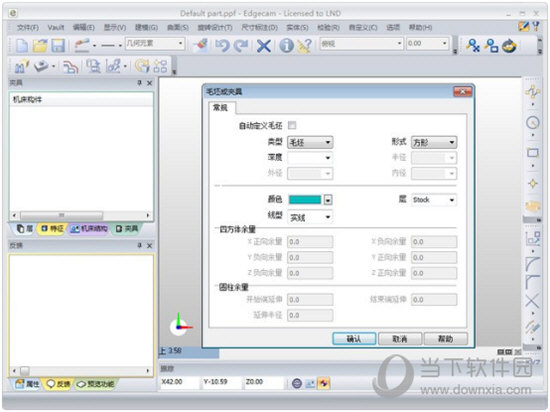Click the blue squares hierarchy icon in second toolbar
Screen dimensions: 550x412
[x=160, y=66]
